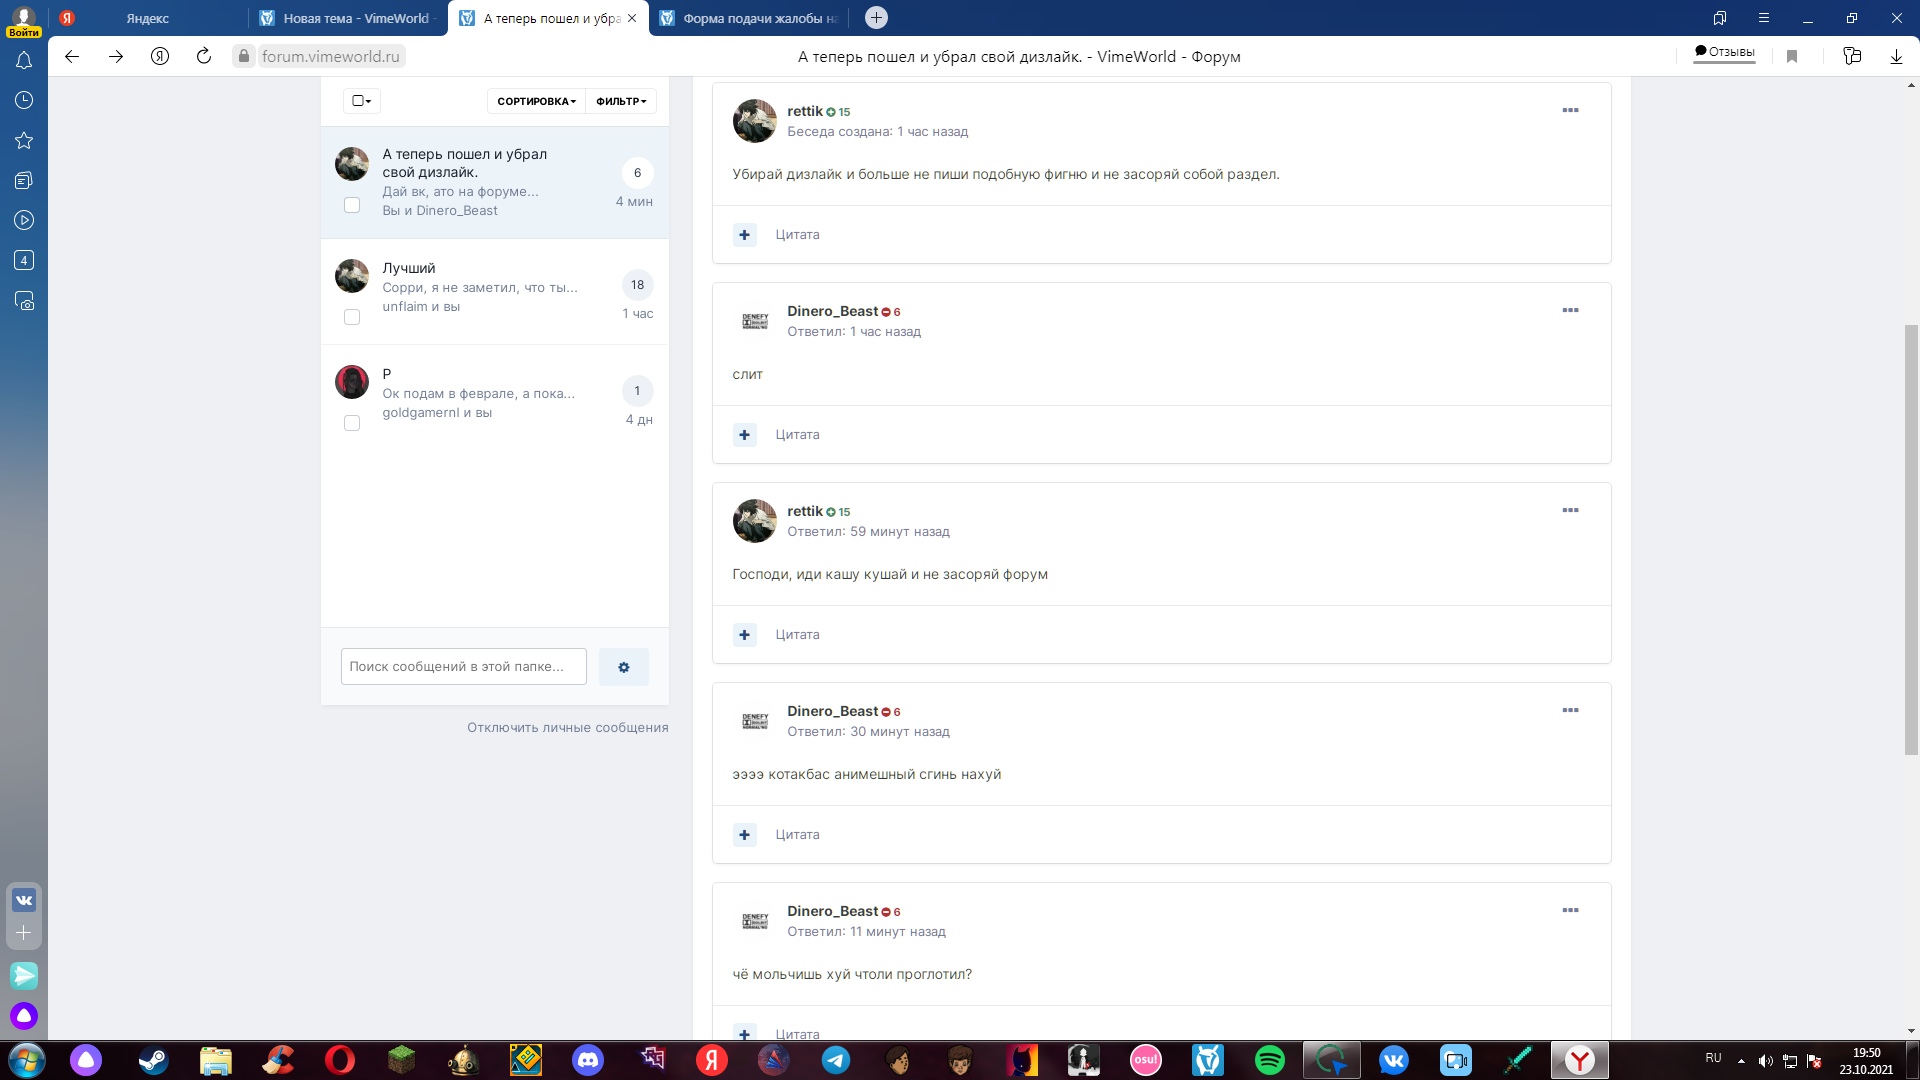Open the select-all checkbox dropdown arrow
Viewport: 1920px width, 1080px height.
[368, 101]
